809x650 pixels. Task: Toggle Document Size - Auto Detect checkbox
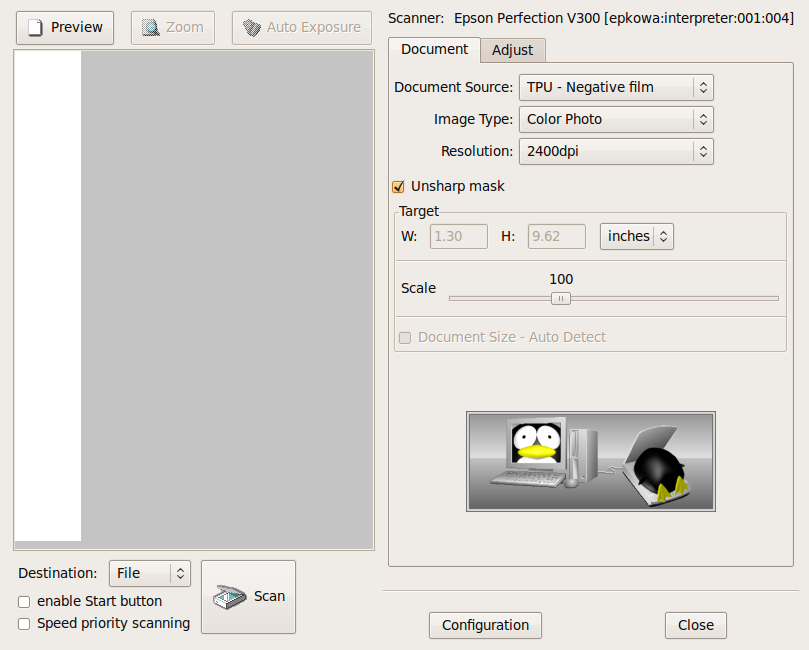(x=405, y=338)
